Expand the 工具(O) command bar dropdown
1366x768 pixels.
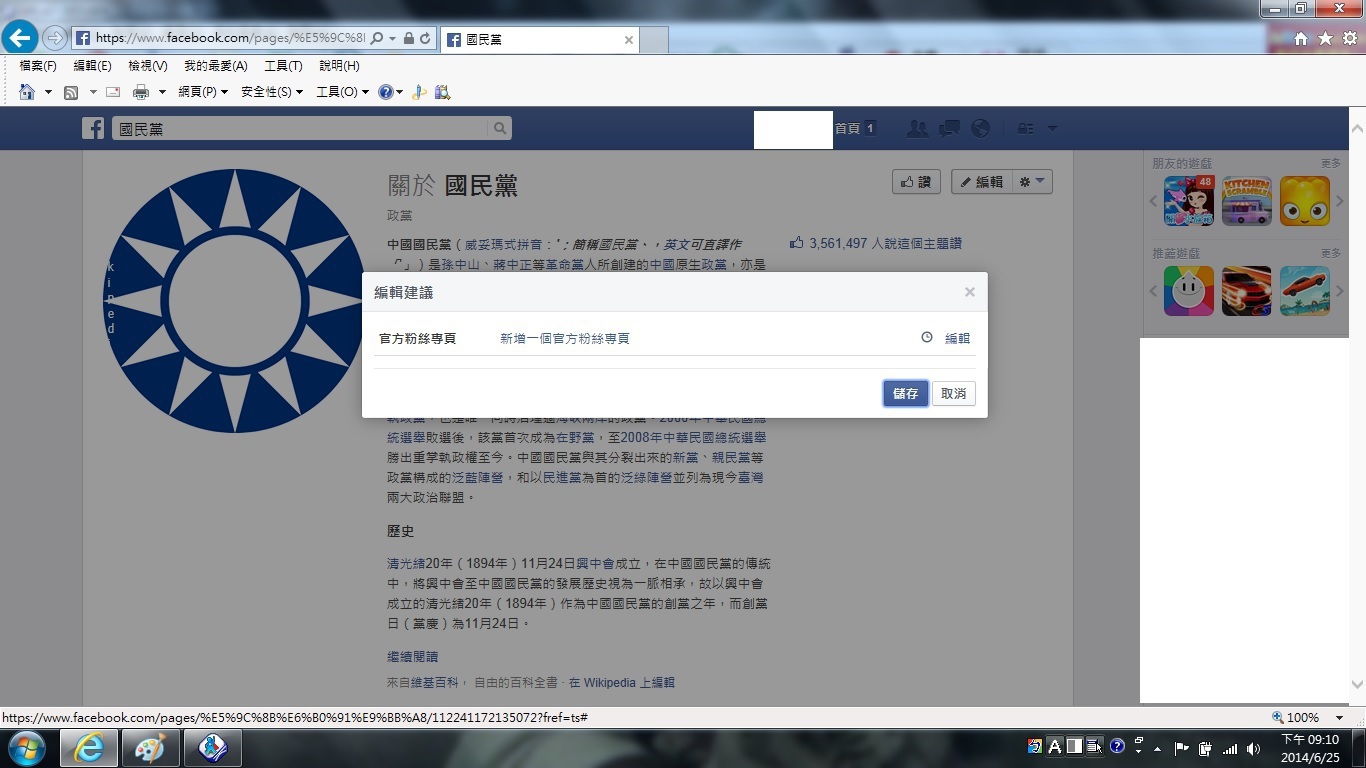[x=343, y=92]
